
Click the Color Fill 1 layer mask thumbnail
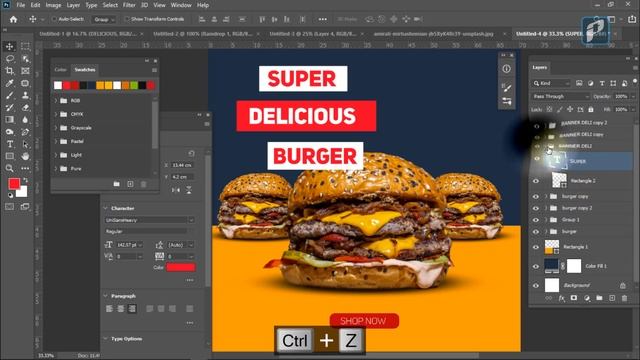574,266
